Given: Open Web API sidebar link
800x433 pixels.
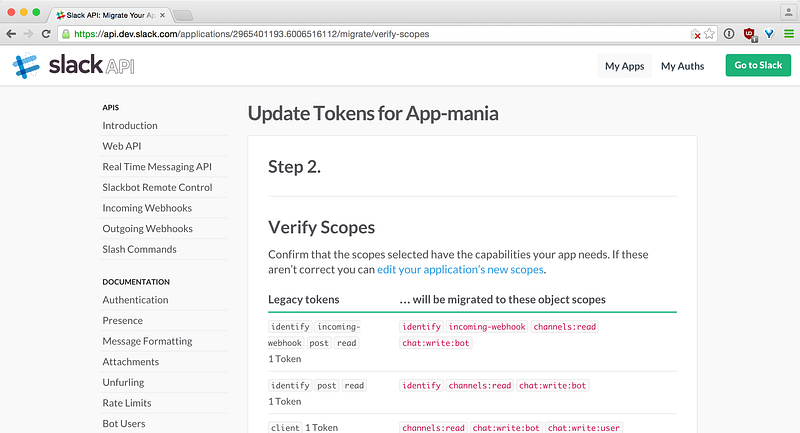Looking at the screenshot, I should point(121,146).
